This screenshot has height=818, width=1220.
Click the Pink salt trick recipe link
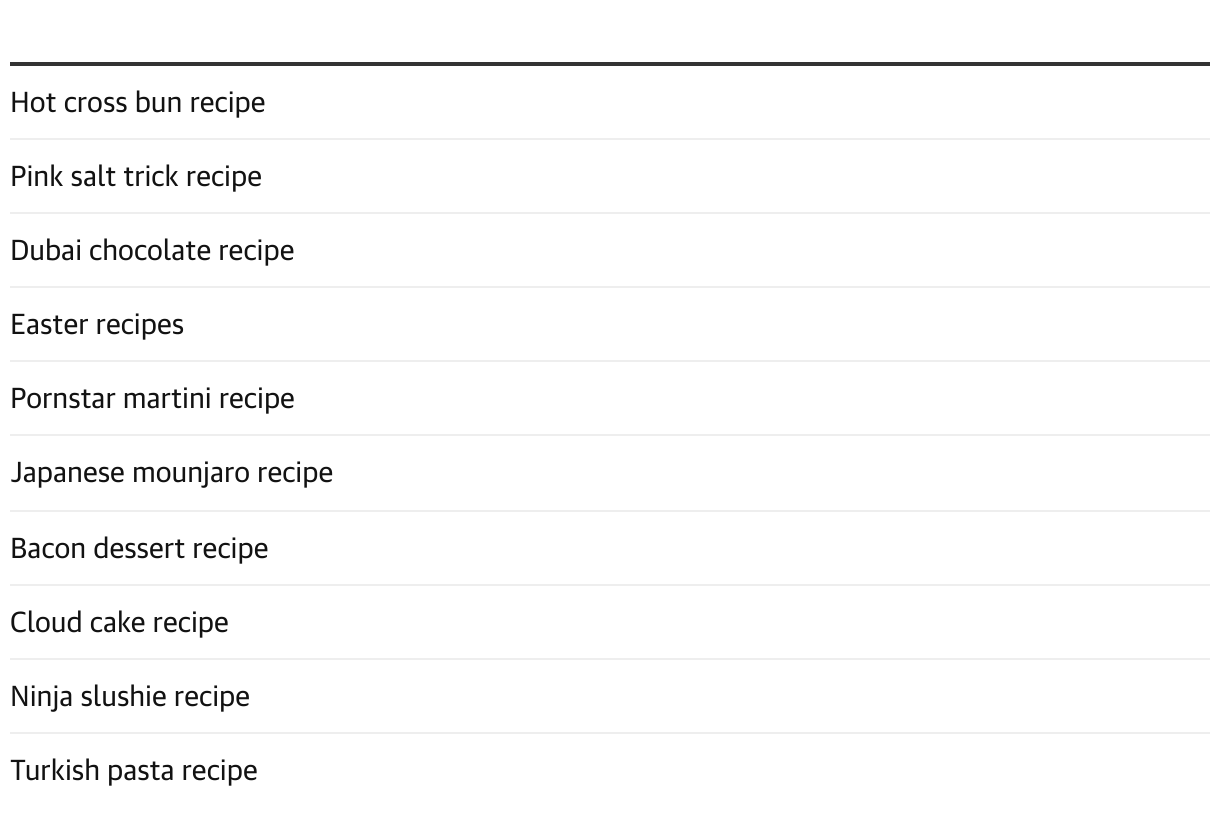tap(136, 176)
